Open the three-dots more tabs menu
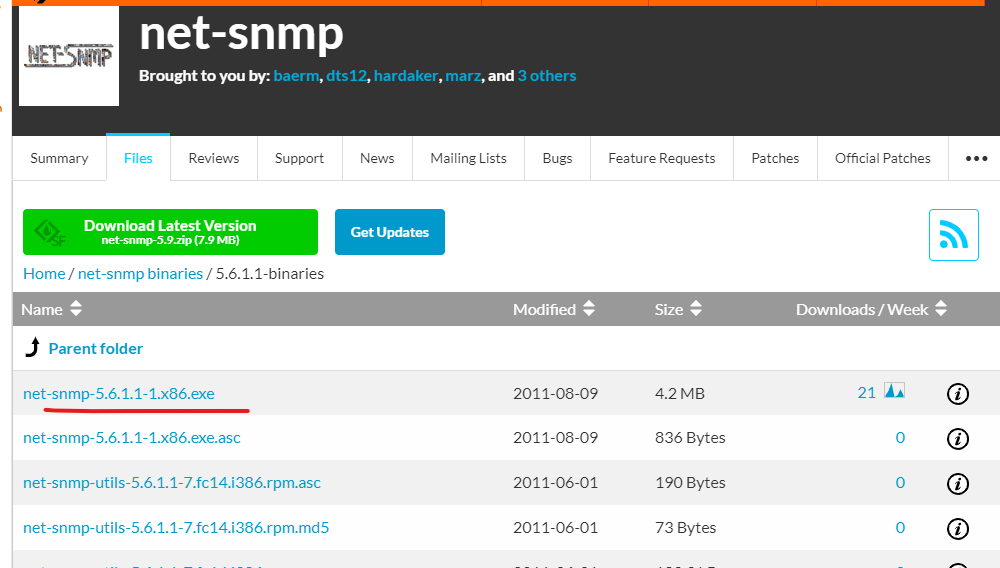 click(976, 158)
